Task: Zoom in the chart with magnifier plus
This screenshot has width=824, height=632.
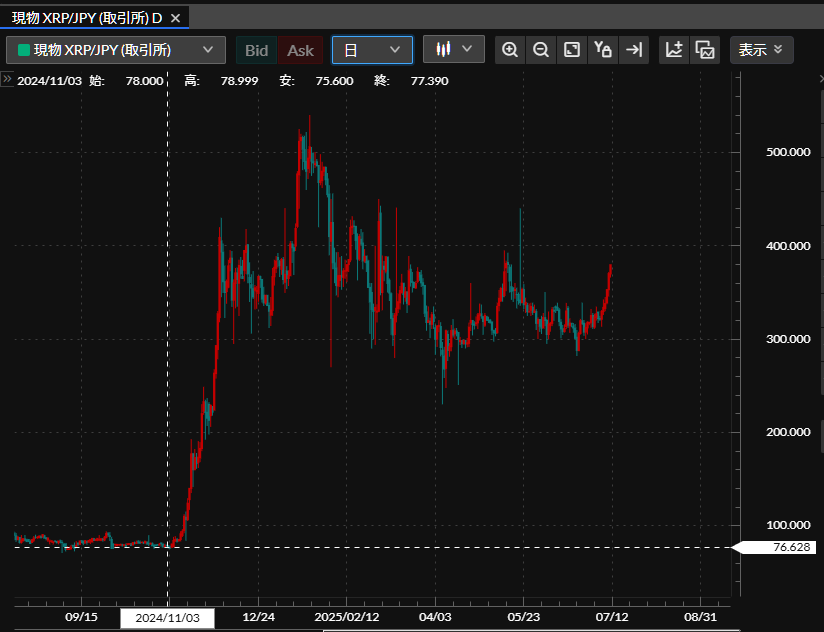Action: 510,50
